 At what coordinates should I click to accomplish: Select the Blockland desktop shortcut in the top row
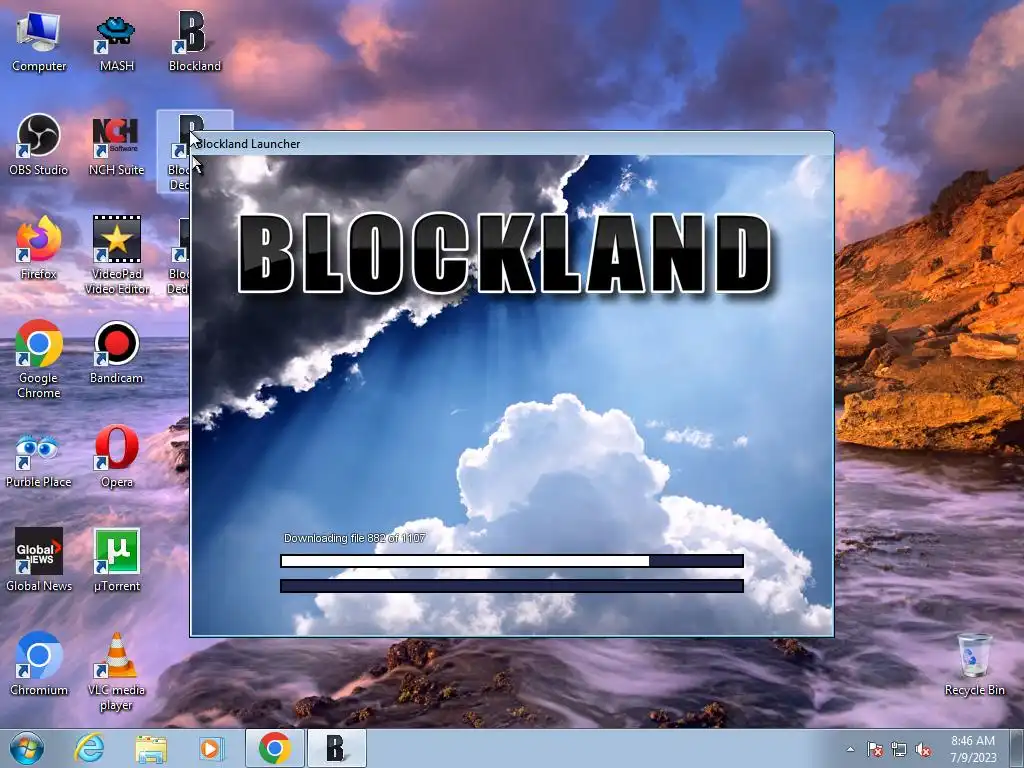point(195,41)
